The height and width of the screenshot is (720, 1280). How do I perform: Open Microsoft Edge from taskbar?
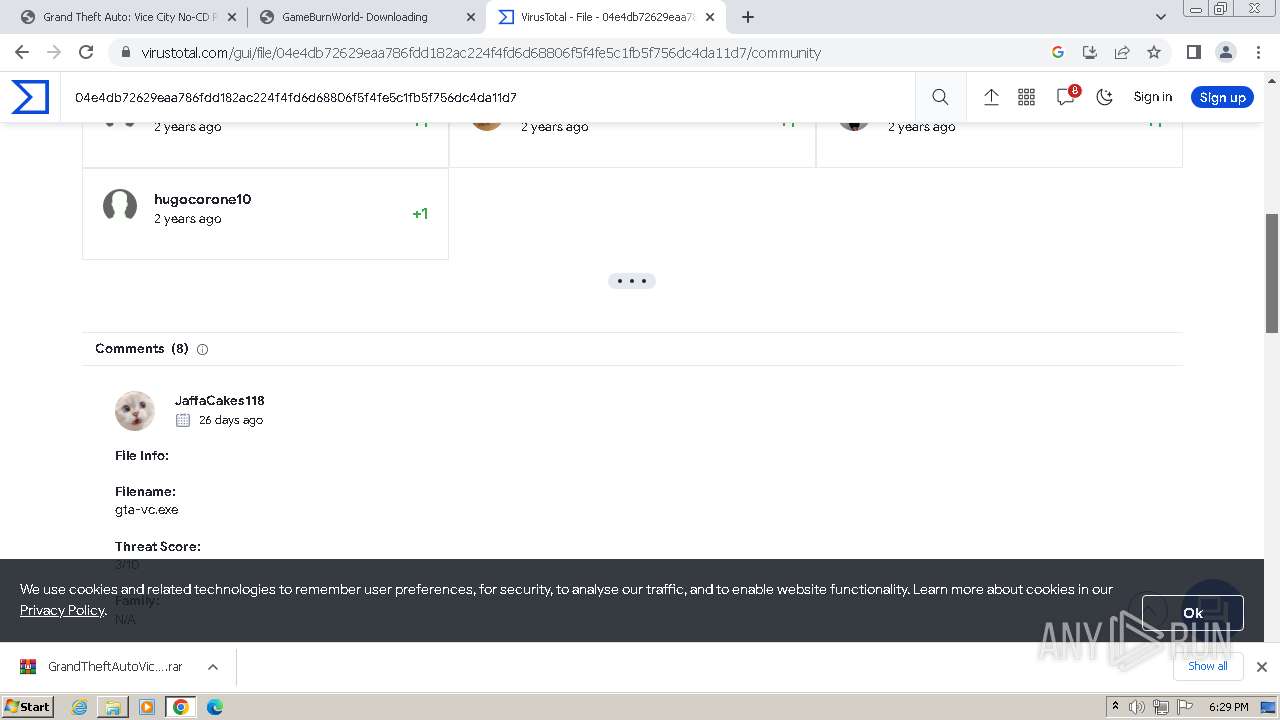pyautogui.click(x=215, y=706)
